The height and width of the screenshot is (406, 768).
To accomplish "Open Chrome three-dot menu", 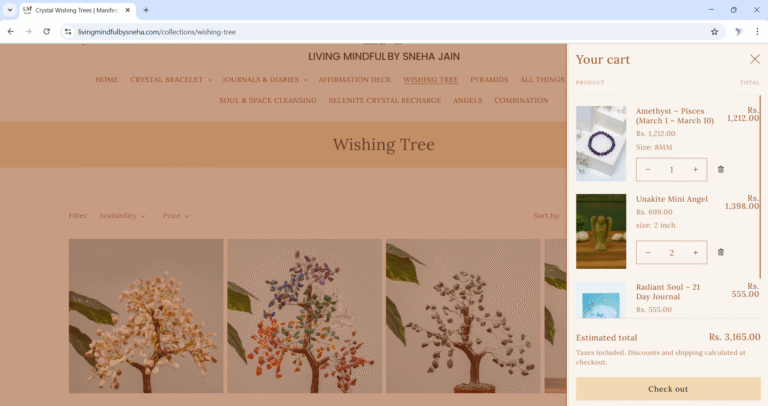I will click(x=757, y=31).
